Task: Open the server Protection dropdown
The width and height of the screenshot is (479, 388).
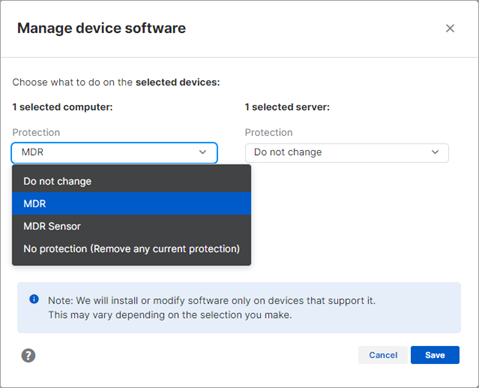Action: point(347,153)
